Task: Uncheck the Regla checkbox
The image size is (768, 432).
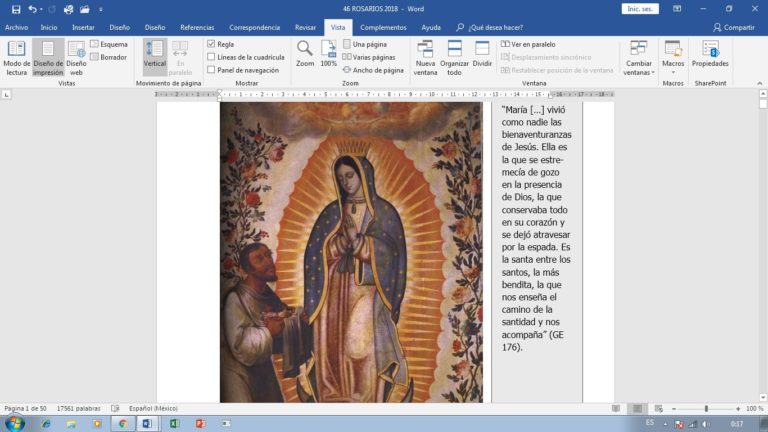Action: coord(211,44)
